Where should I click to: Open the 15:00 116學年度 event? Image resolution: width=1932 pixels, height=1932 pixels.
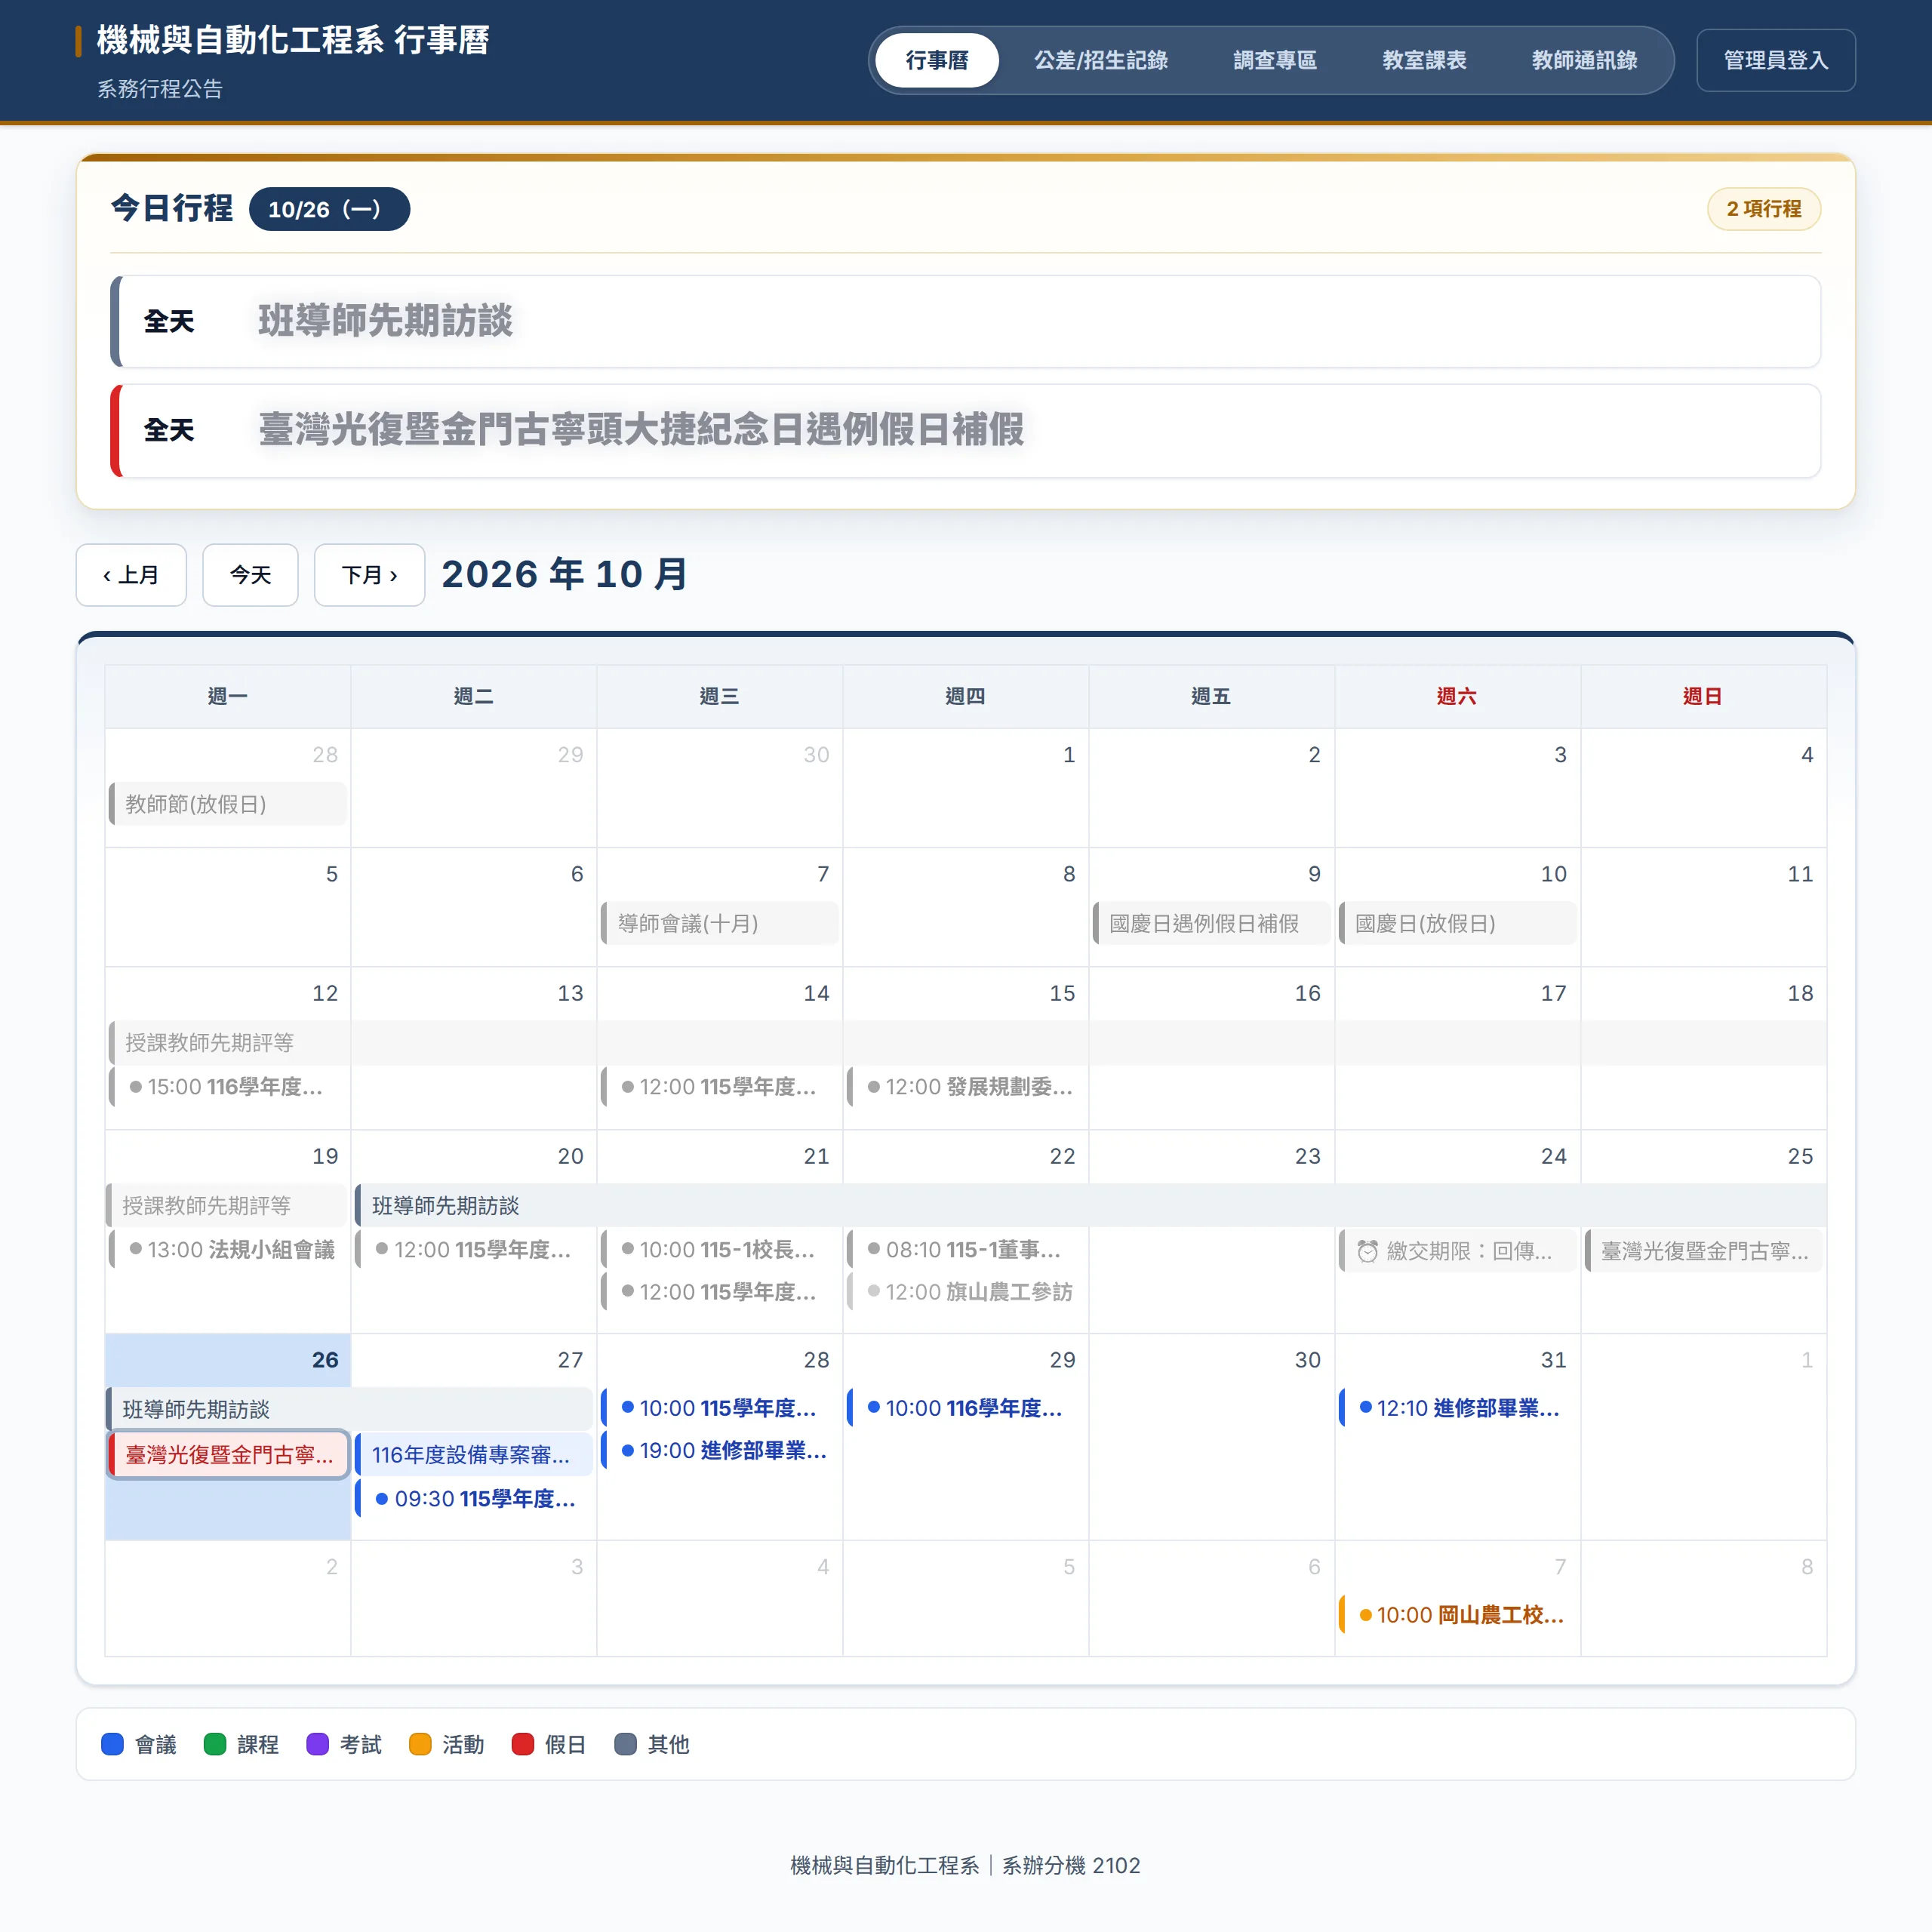[228, 1087]
